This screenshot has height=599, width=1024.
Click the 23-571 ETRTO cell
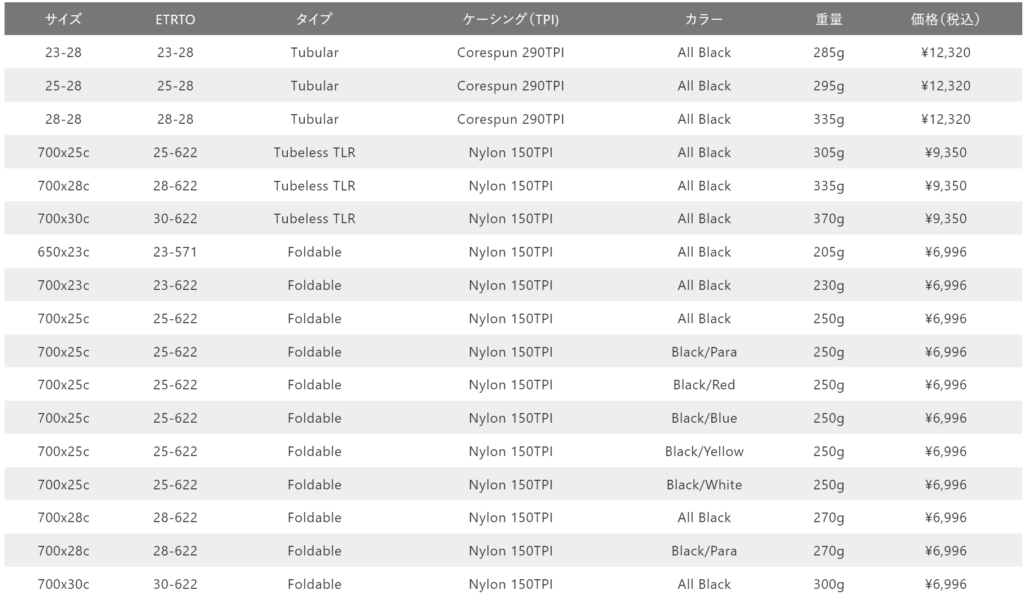[x=175, y=252]
